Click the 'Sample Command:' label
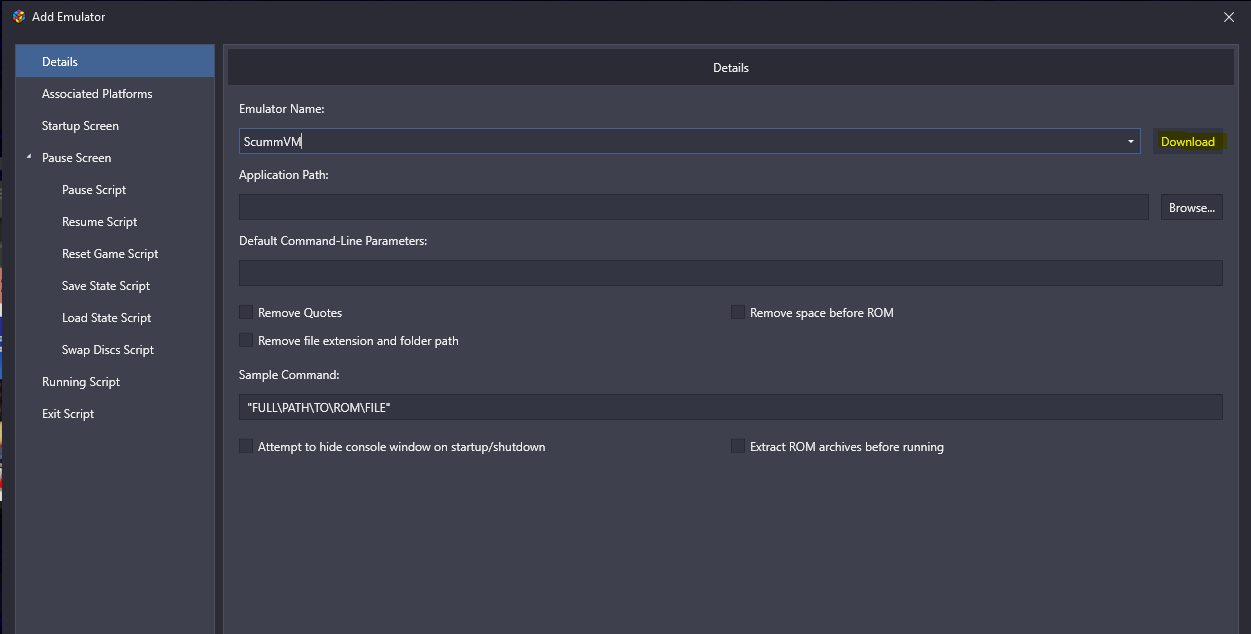1251x634 pixels. click(x=289, y=375)
